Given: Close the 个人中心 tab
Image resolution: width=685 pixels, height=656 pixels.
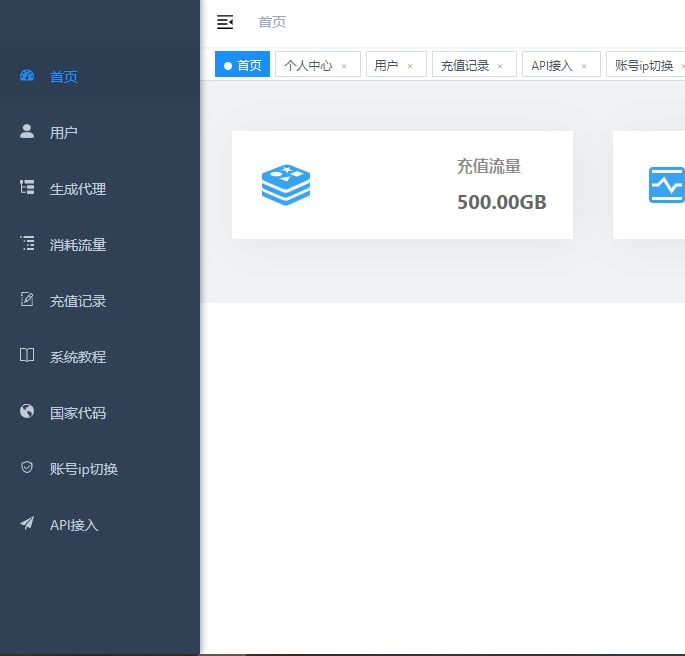Looking at the screenshot, I should tap(344, 66).
